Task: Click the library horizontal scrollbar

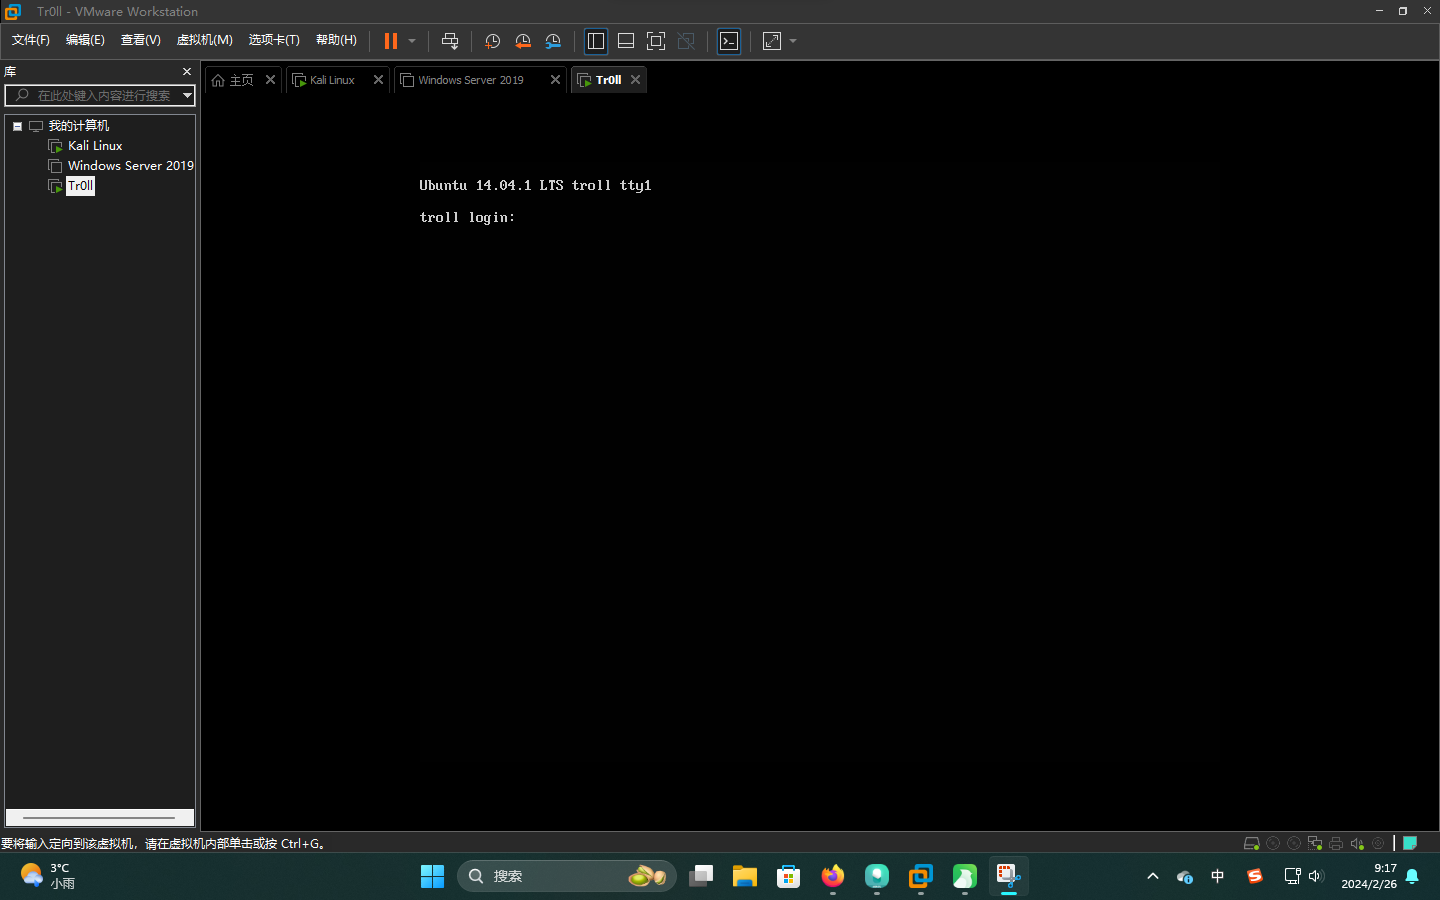Action: 100,817
